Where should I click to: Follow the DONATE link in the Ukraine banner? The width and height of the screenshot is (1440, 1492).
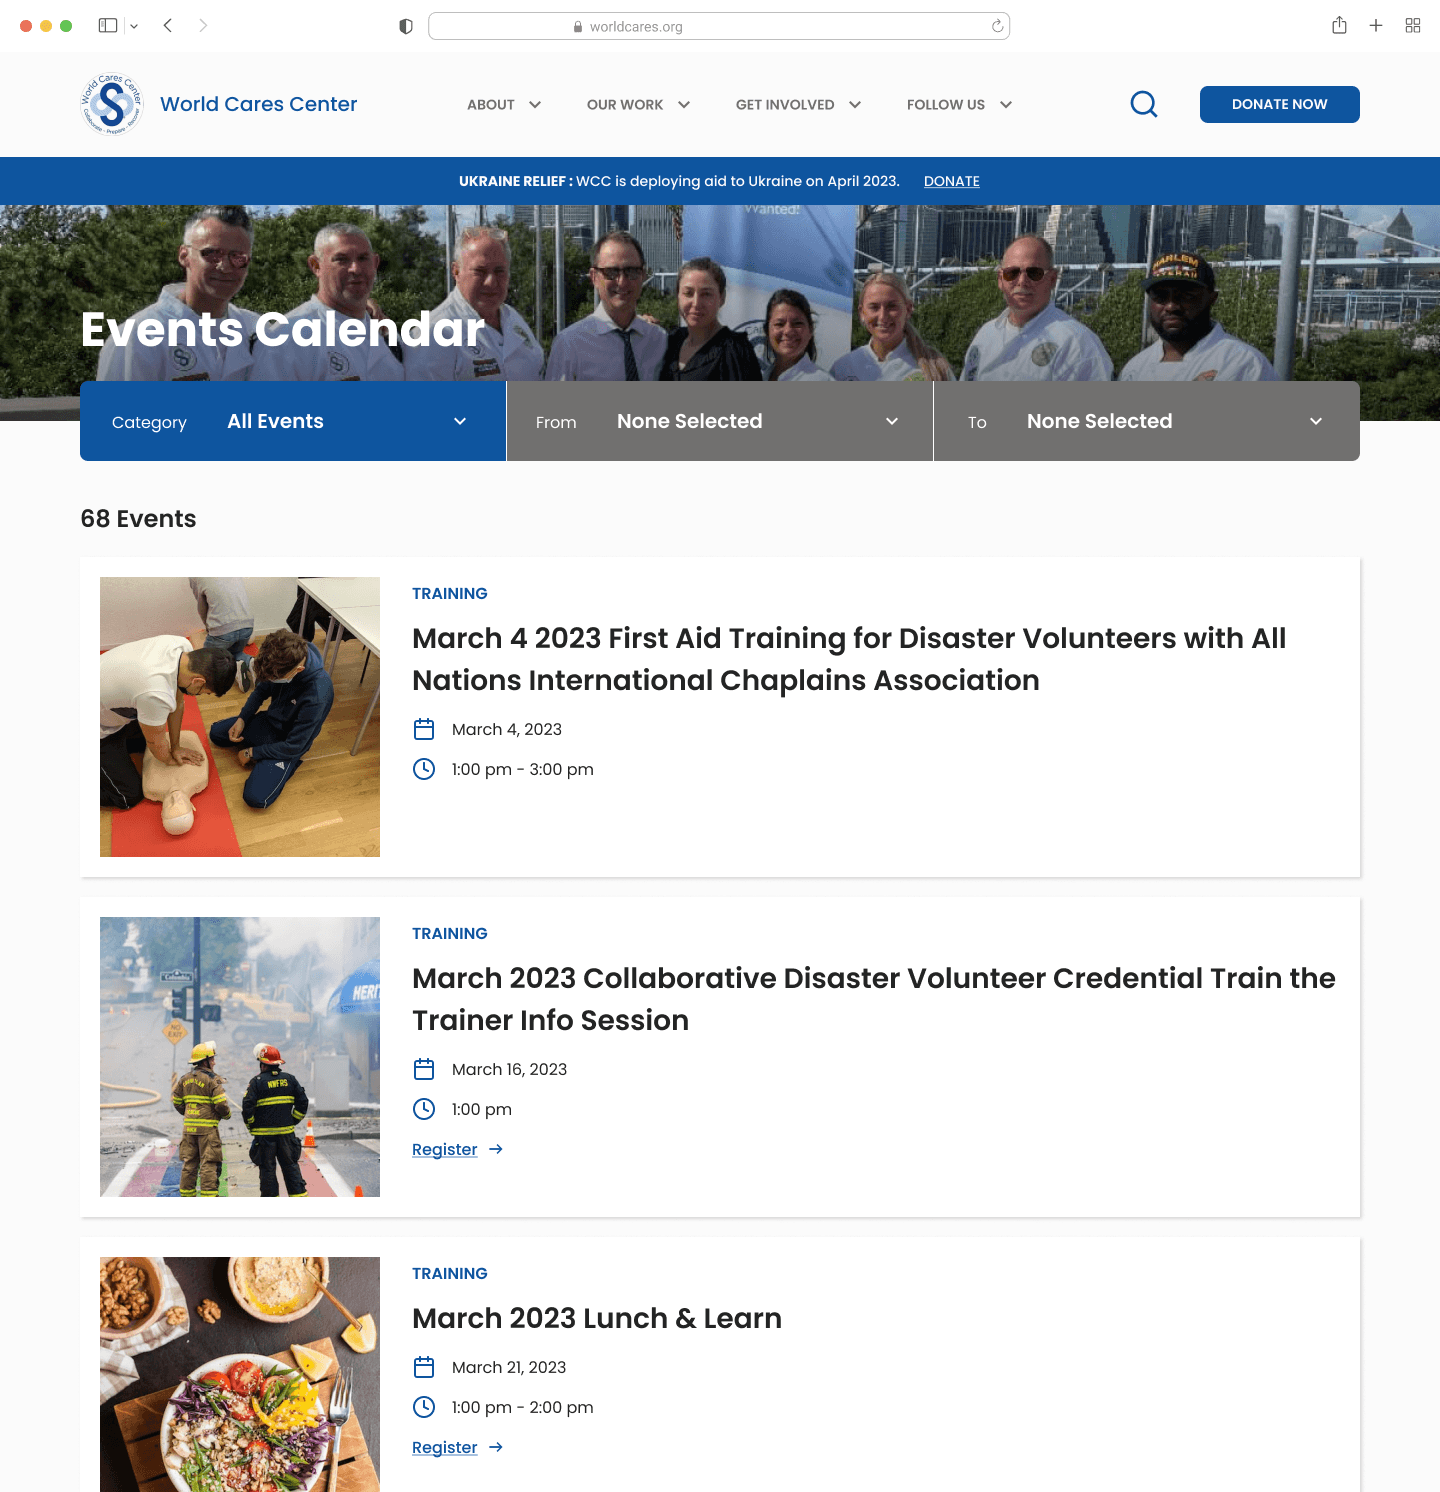(x=952, y=181)
